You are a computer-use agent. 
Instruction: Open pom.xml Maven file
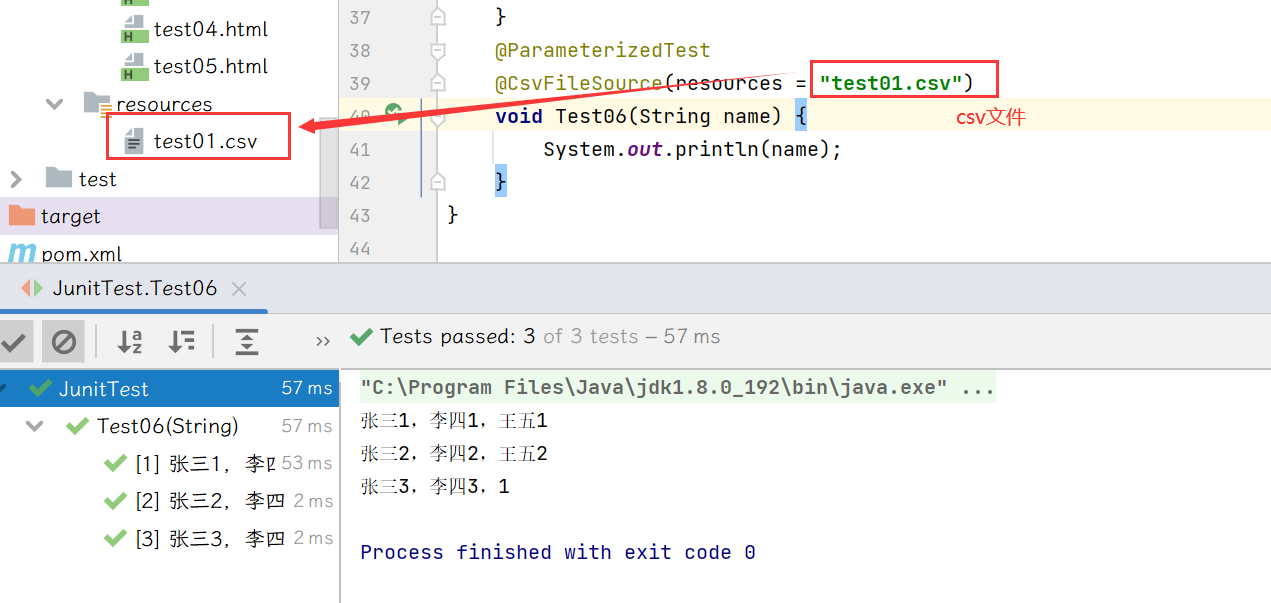click(81, 254)
